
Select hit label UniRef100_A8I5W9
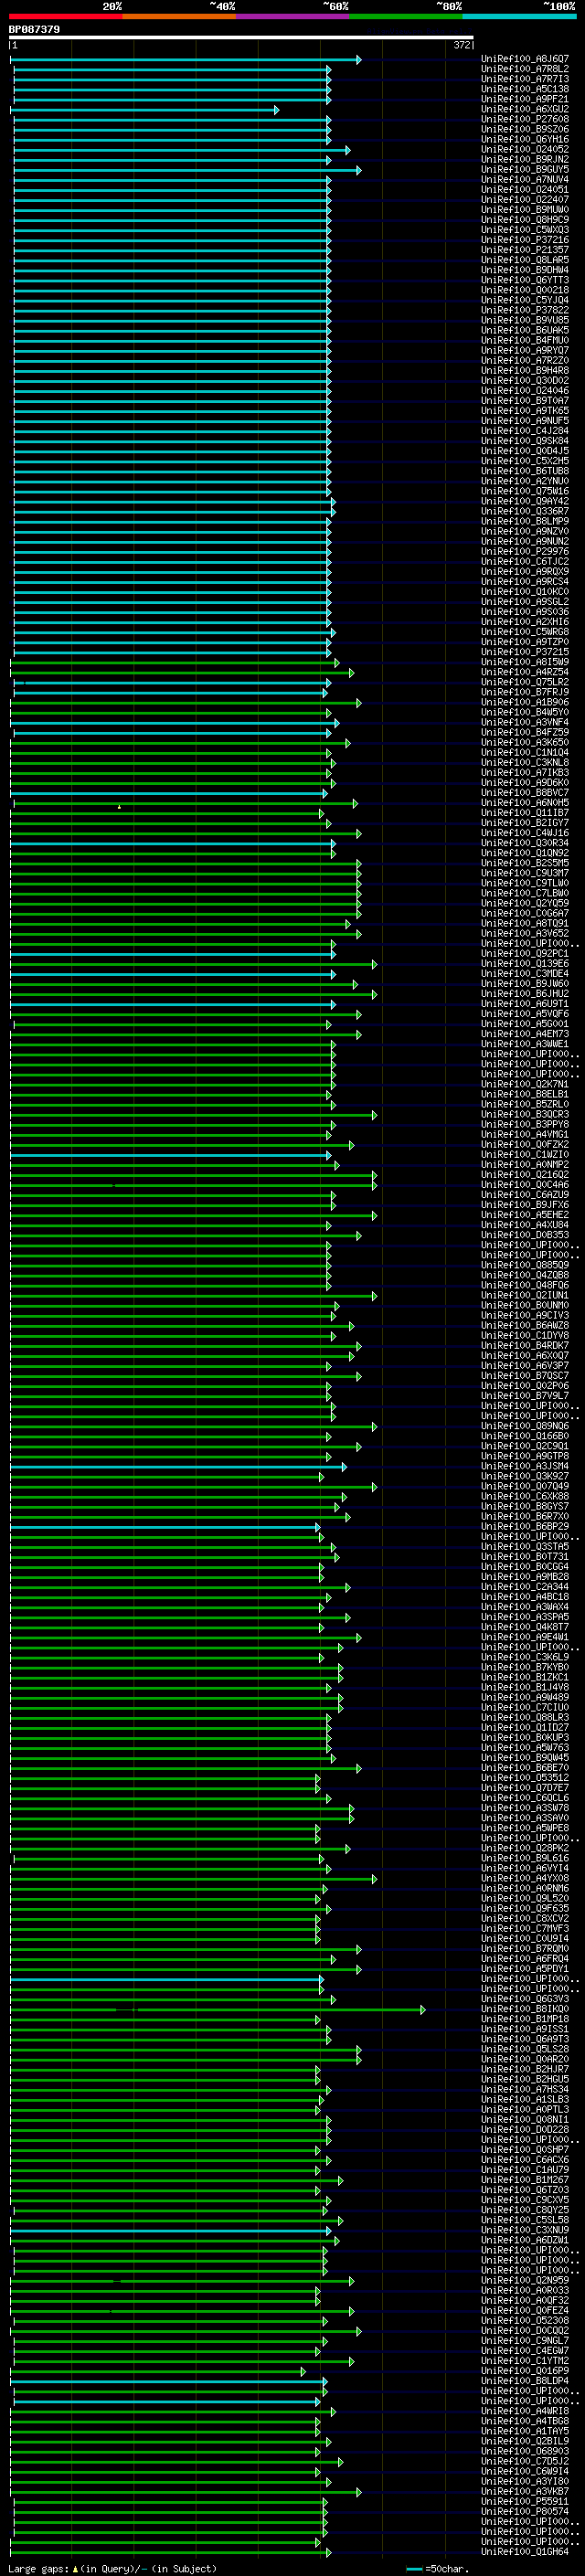pyautogui.click(x=525, y=662)
